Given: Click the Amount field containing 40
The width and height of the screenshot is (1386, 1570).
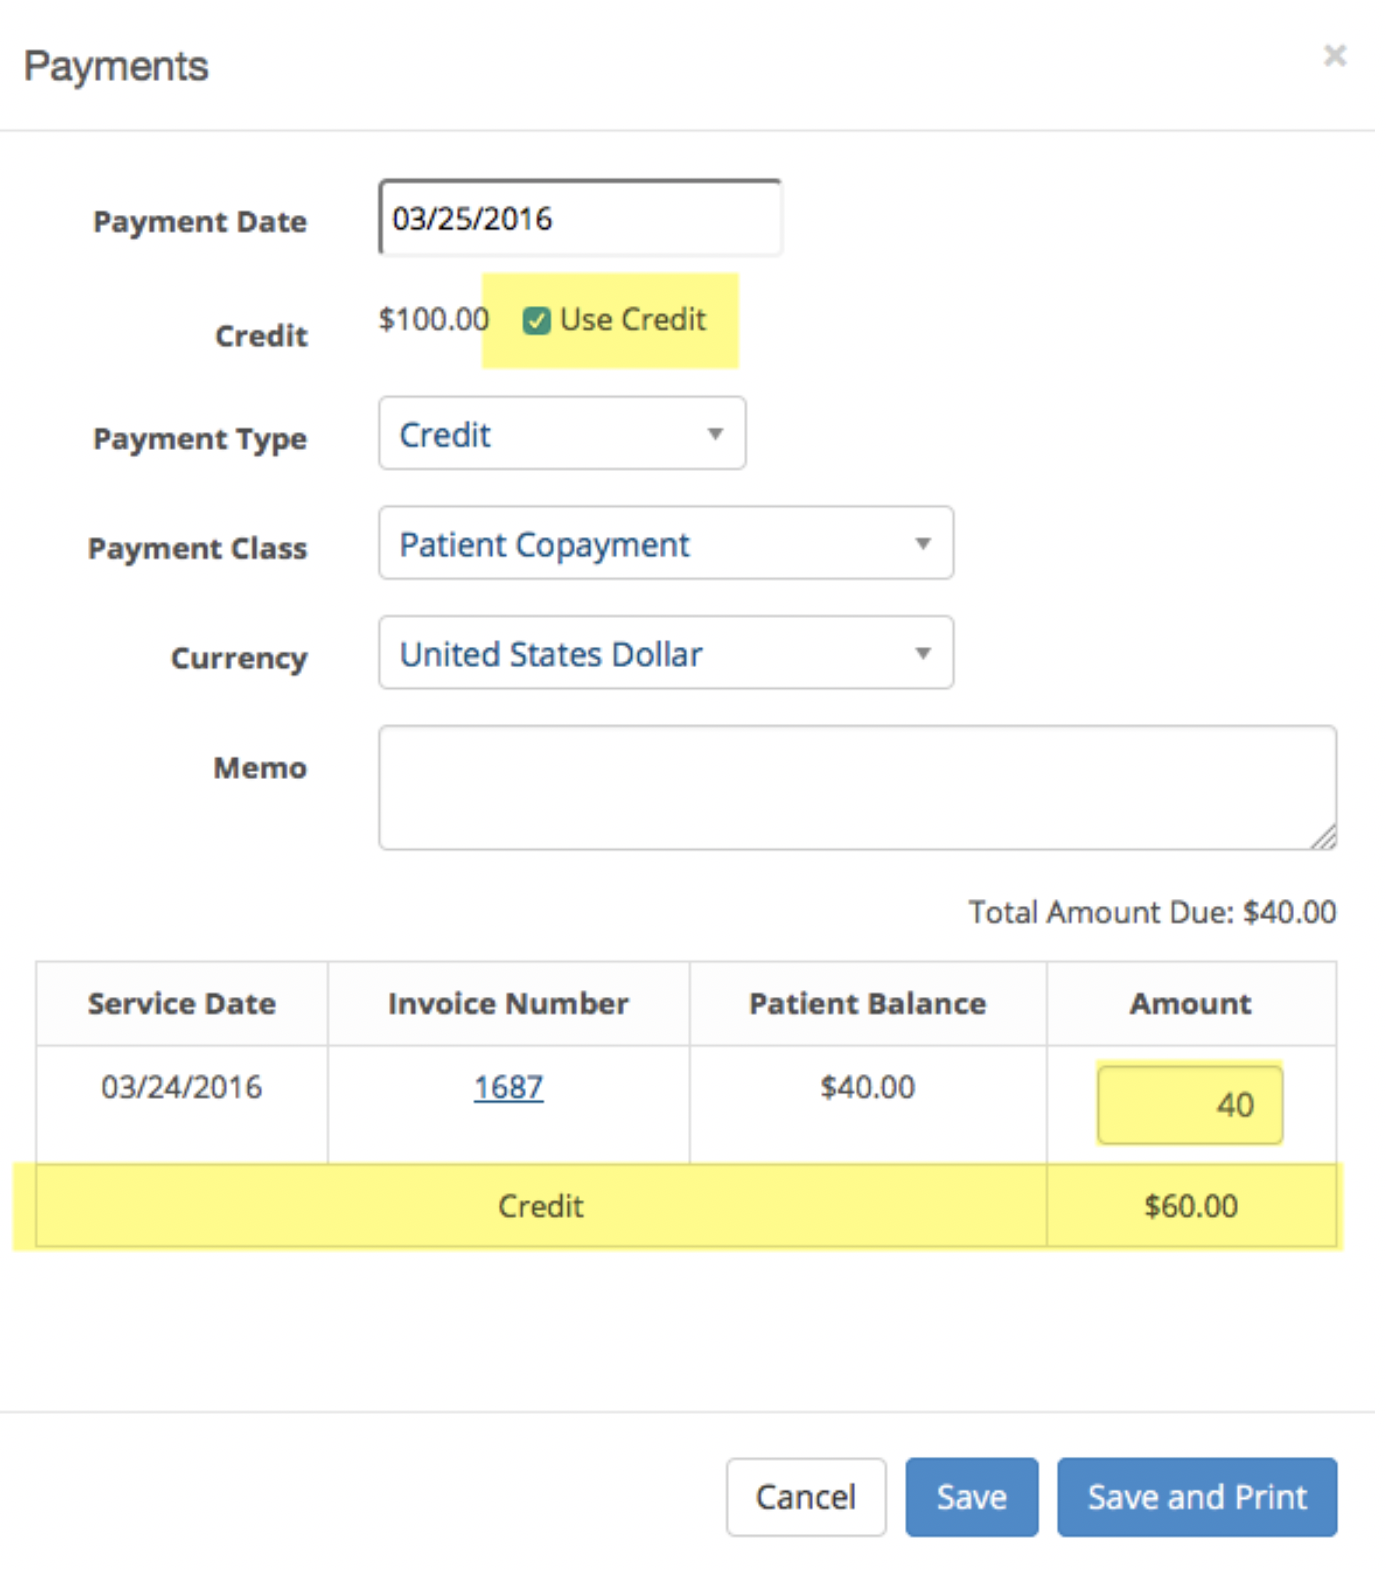Looking at the screenshot, I should click(x=1190, y=1105).
